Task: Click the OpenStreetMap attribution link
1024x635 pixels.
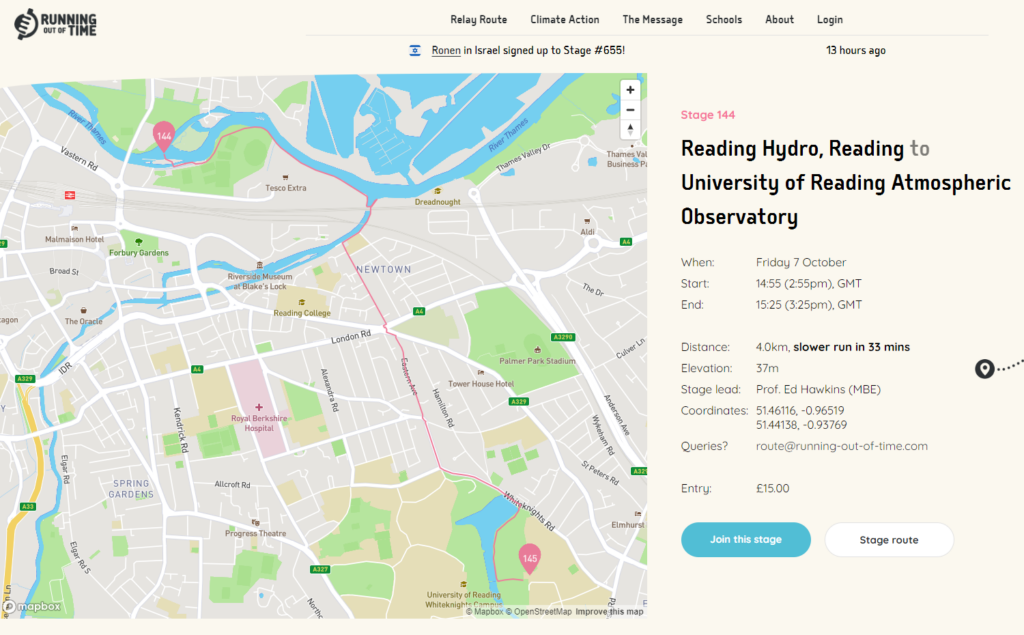Action: pyautogui.click(x=540, y=612)
